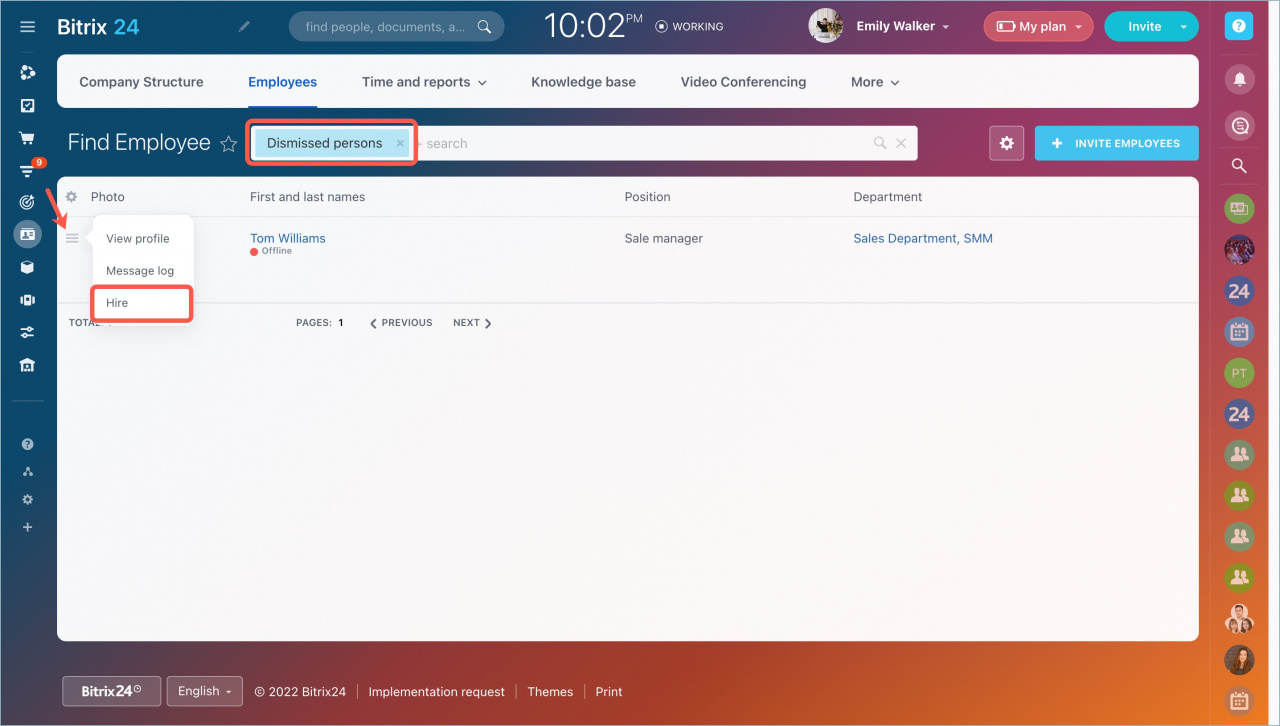Open the funnel icon with 9 badge
Viewport: 1280px width, 726px height.
(27, 171)
